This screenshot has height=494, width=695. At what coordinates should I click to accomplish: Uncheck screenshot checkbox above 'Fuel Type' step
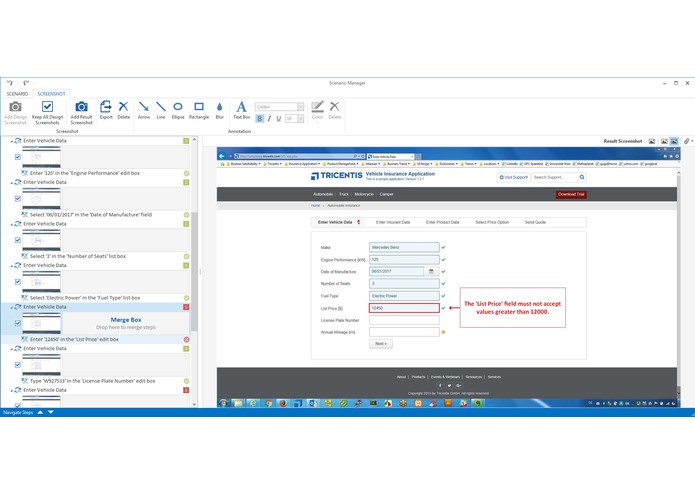(x=18, y=282)
